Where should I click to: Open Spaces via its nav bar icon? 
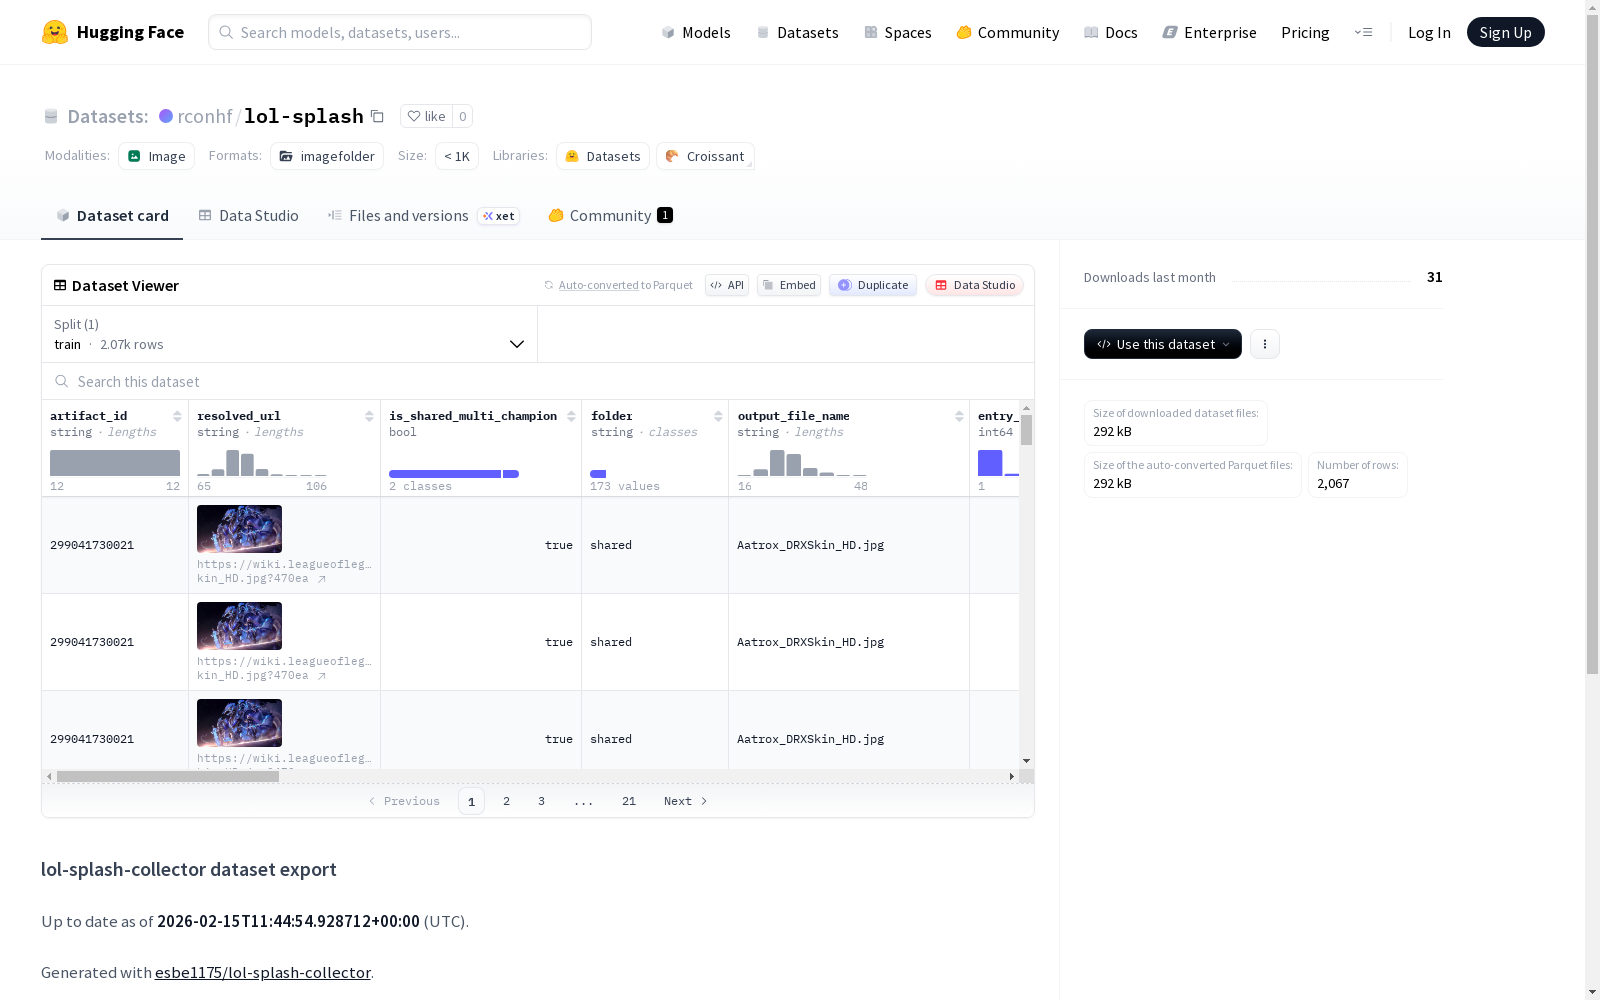[871, 33]
